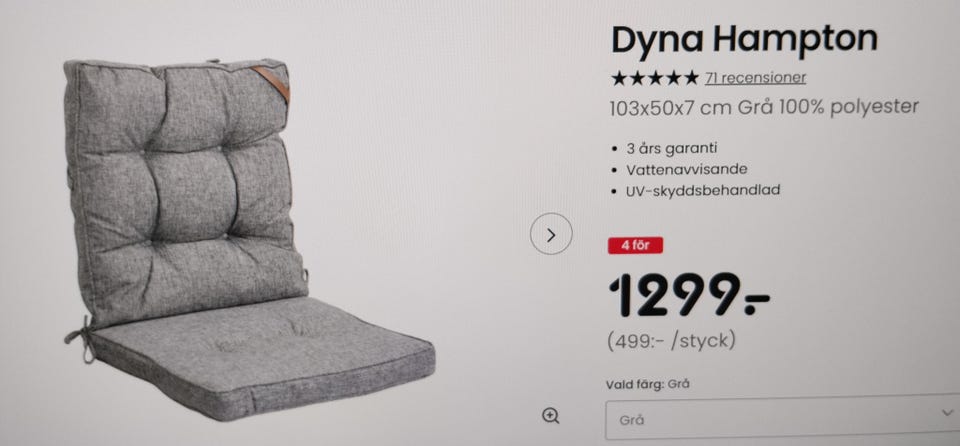This screenshot has height=446, width=960.
Task: Expand color options via dropdown chevron
Action: [x=947, y=414]
